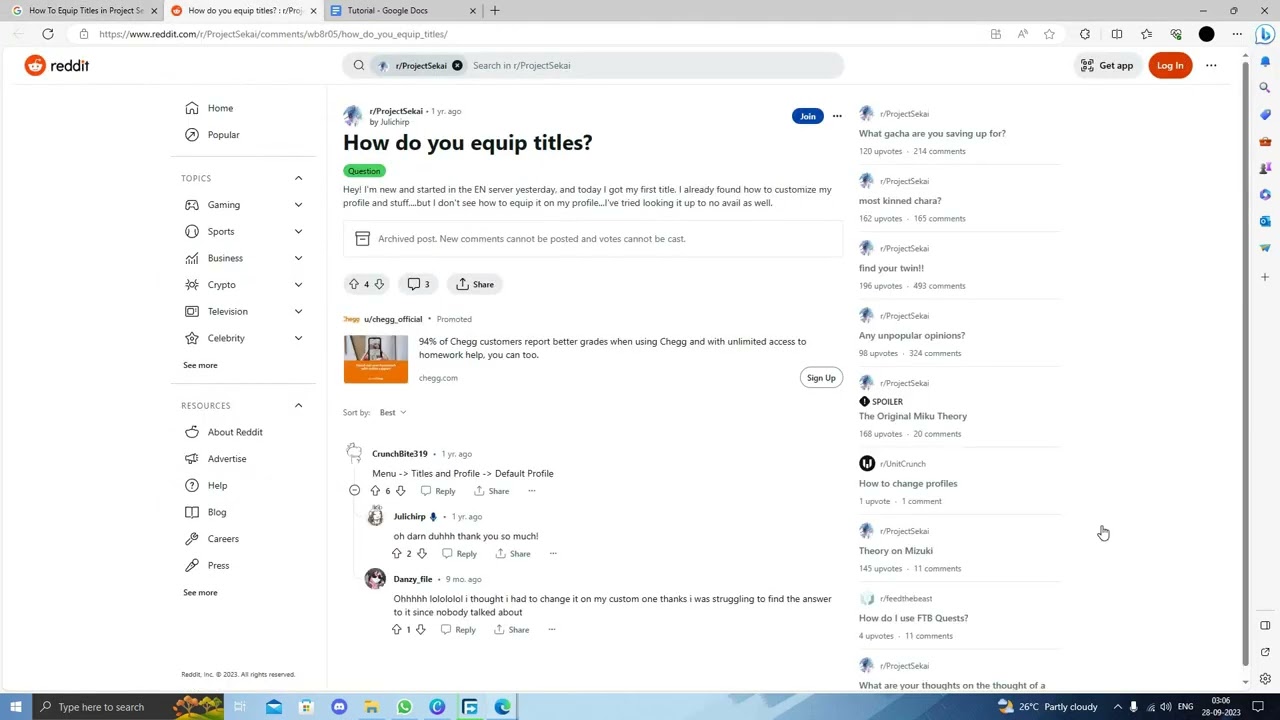Click See more under Resources
The image size is (1280, 720).
pos(200,592)
